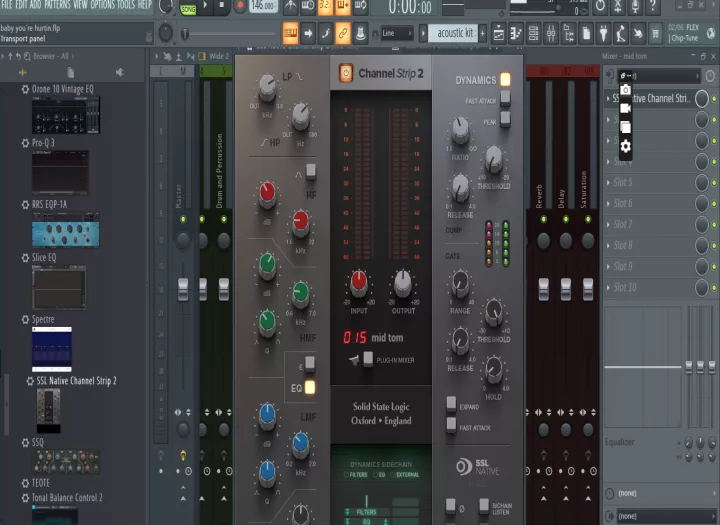Stop playback using the stop button

[x=222, y=6]
